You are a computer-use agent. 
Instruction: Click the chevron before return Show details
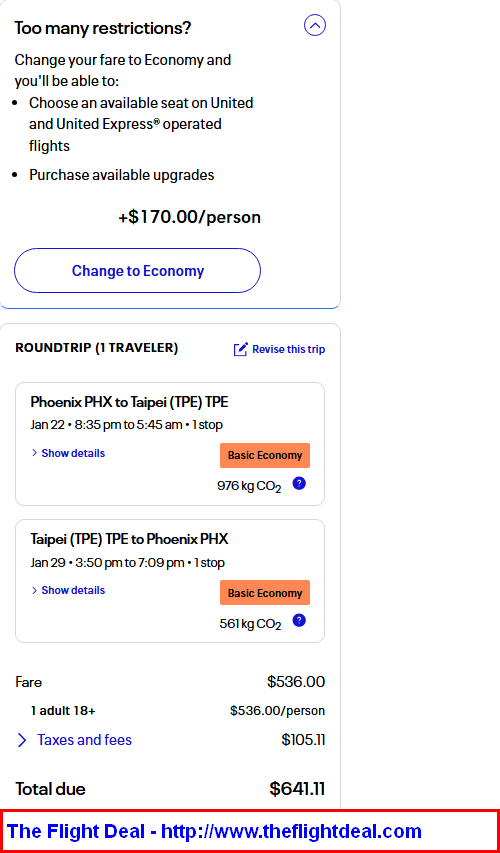click(x=34, y=590)
